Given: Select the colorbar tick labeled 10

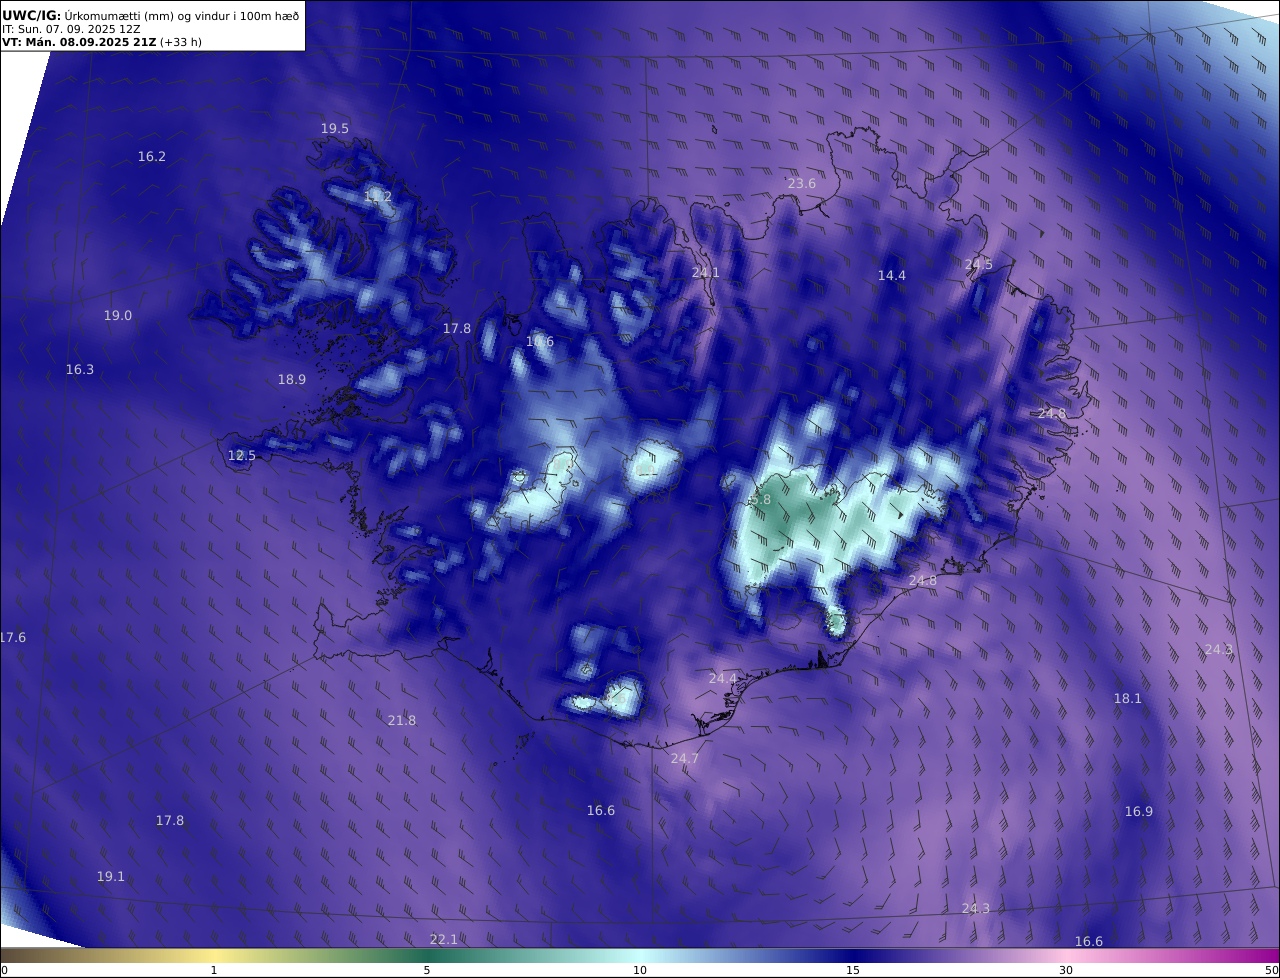Looking at the screenshot, I should click(x=640, y=970).
